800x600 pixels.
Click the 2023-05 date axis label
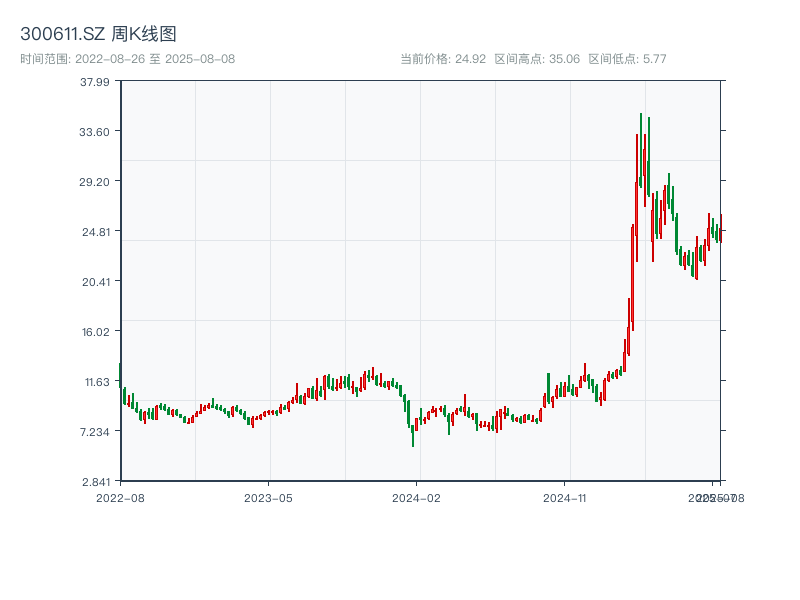click(269, 497)
